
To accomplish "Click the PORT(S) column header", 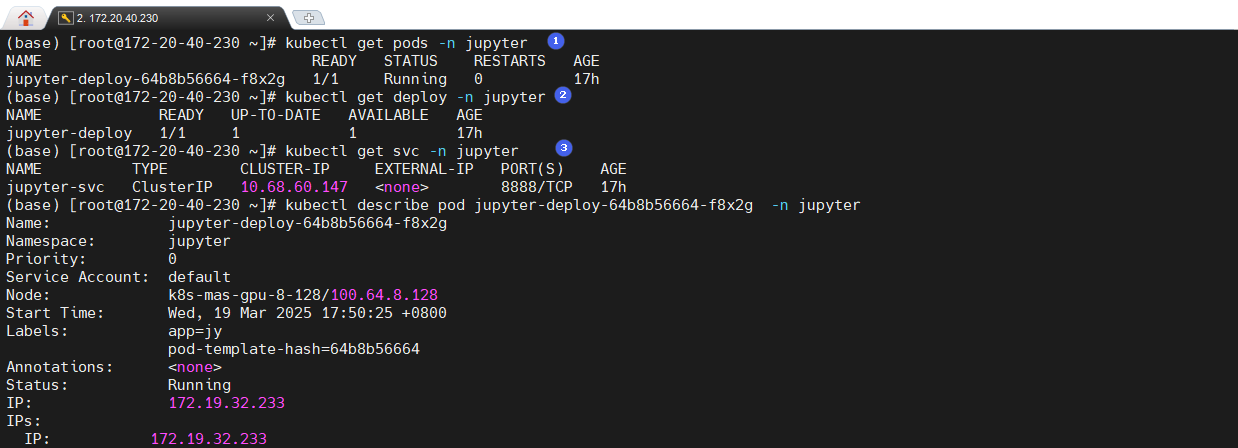I will [x=532, y=169].
